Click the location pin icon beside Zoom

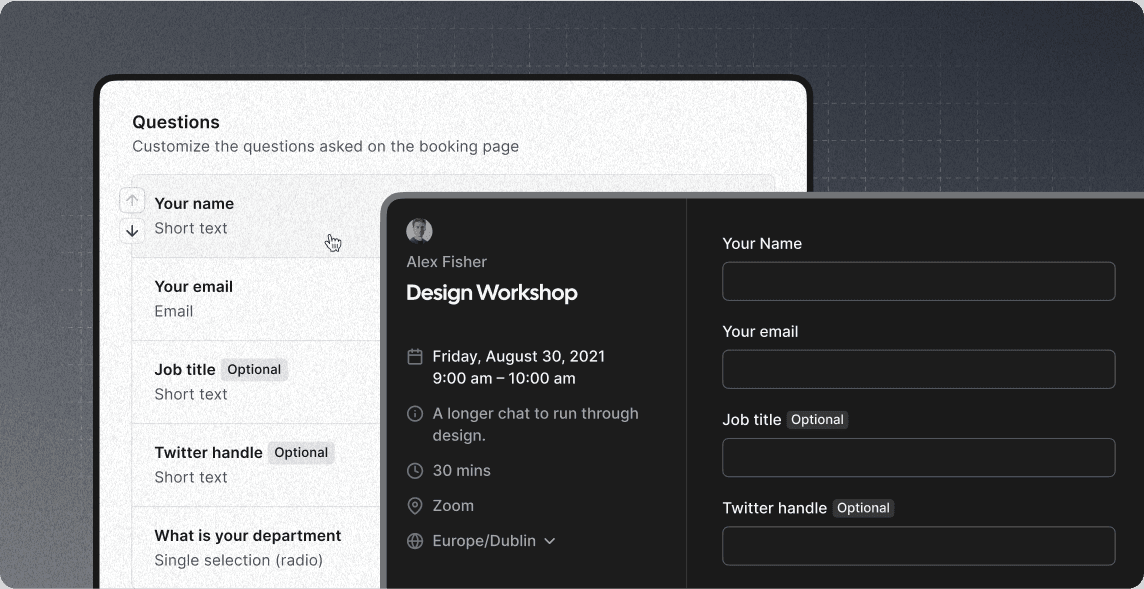(414, 506)
